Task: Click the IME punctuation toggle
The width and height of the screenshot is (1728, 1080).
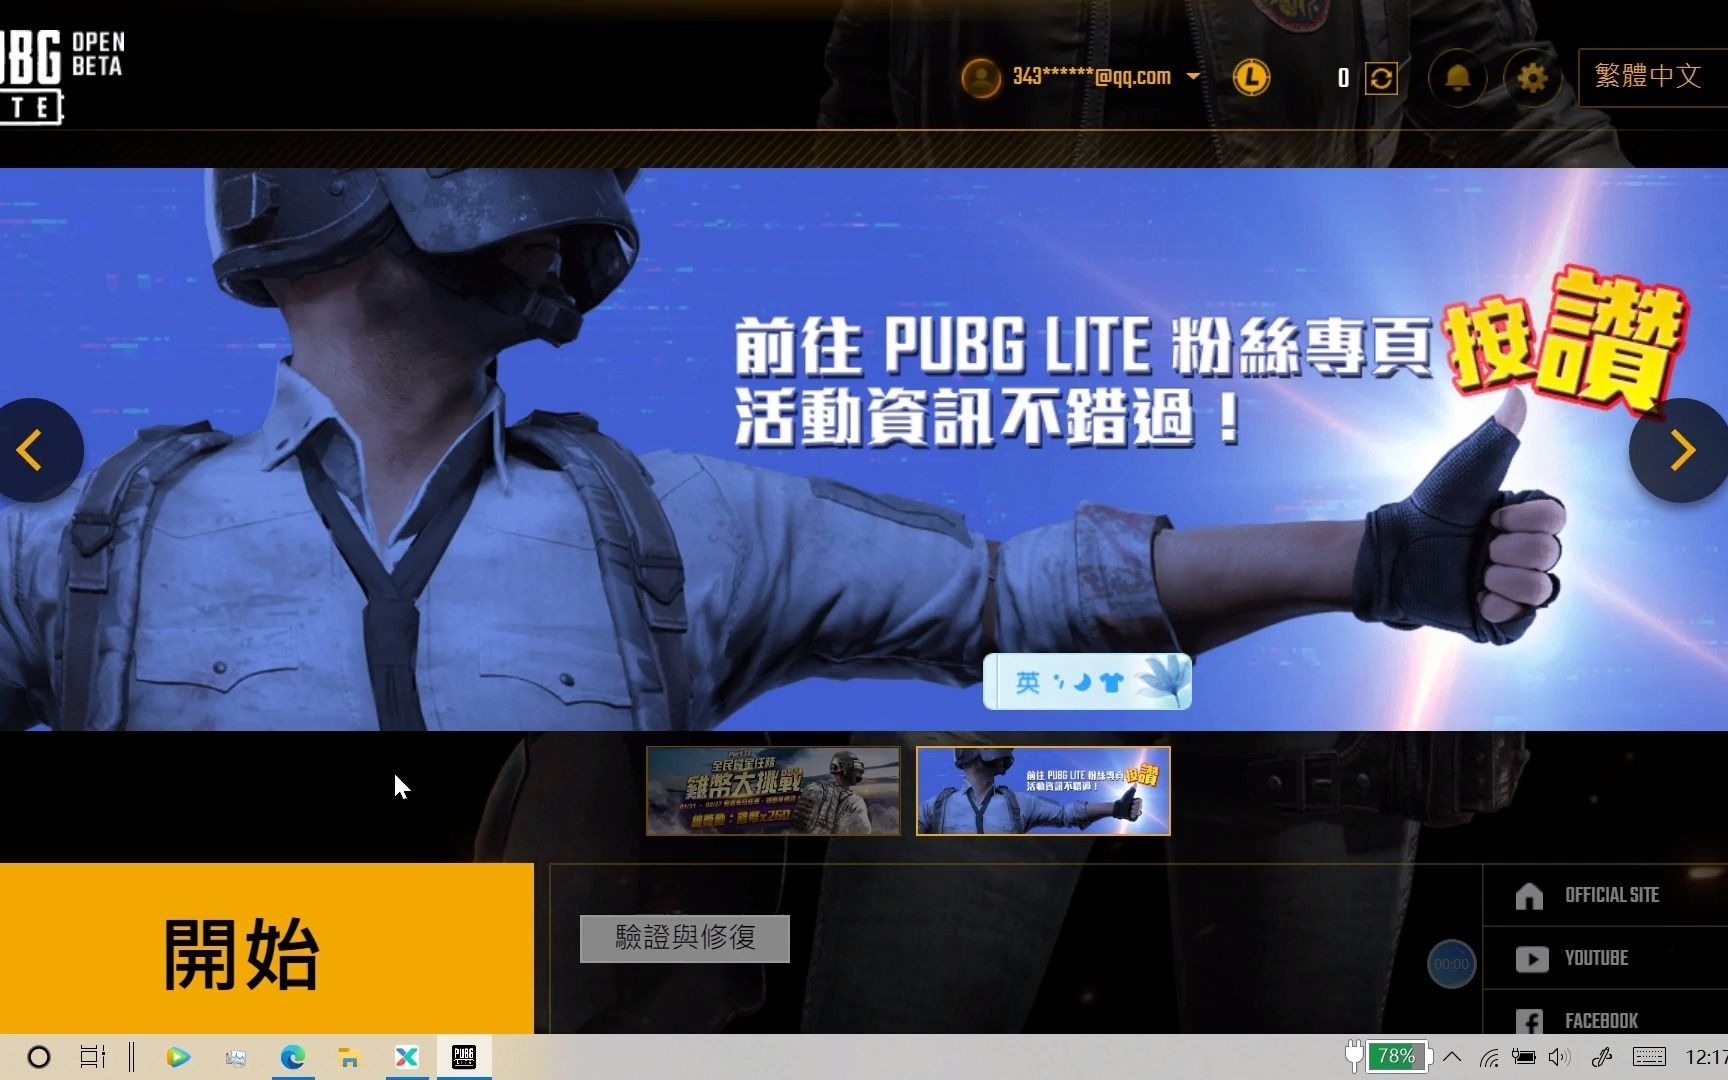Action: click(x=1058, y=683)
